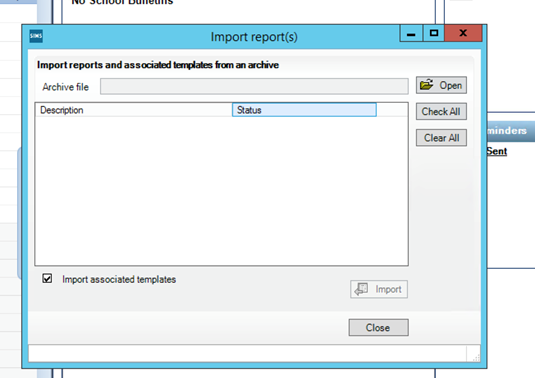Click the Archive file path field

254,86
